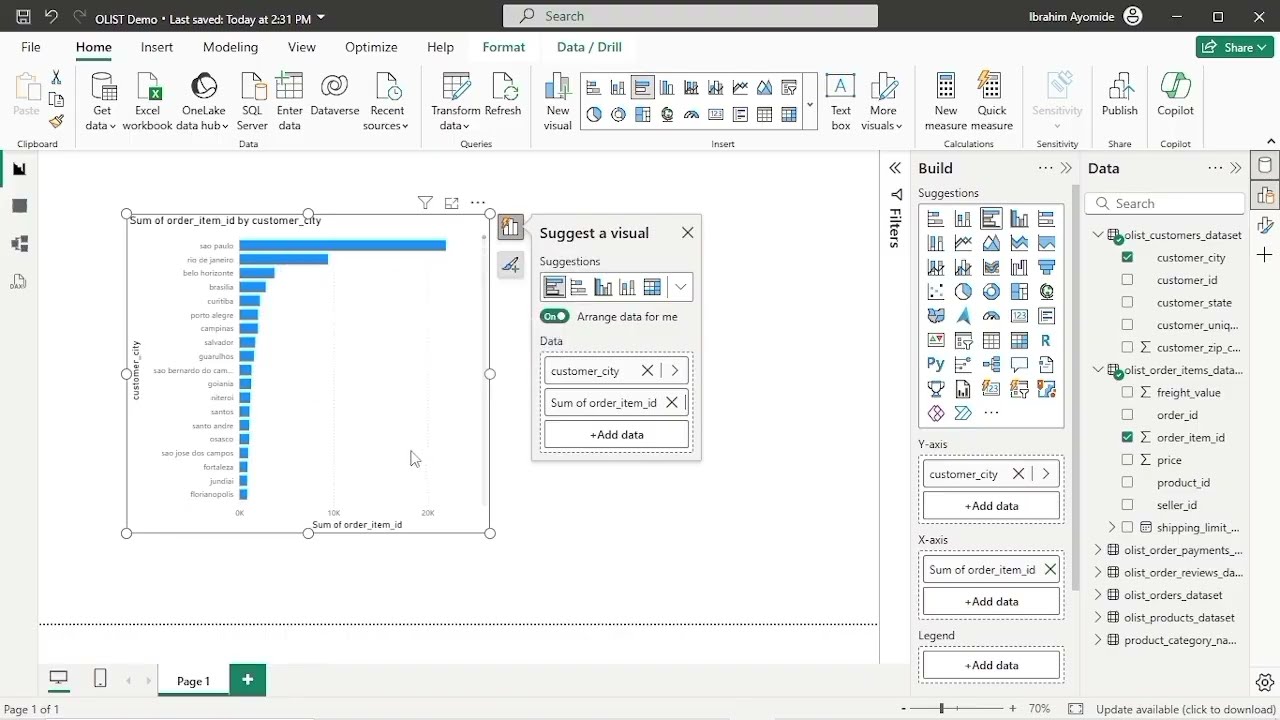
Task: Expand the olist_order_reviews table
Action: point(1098,572)
